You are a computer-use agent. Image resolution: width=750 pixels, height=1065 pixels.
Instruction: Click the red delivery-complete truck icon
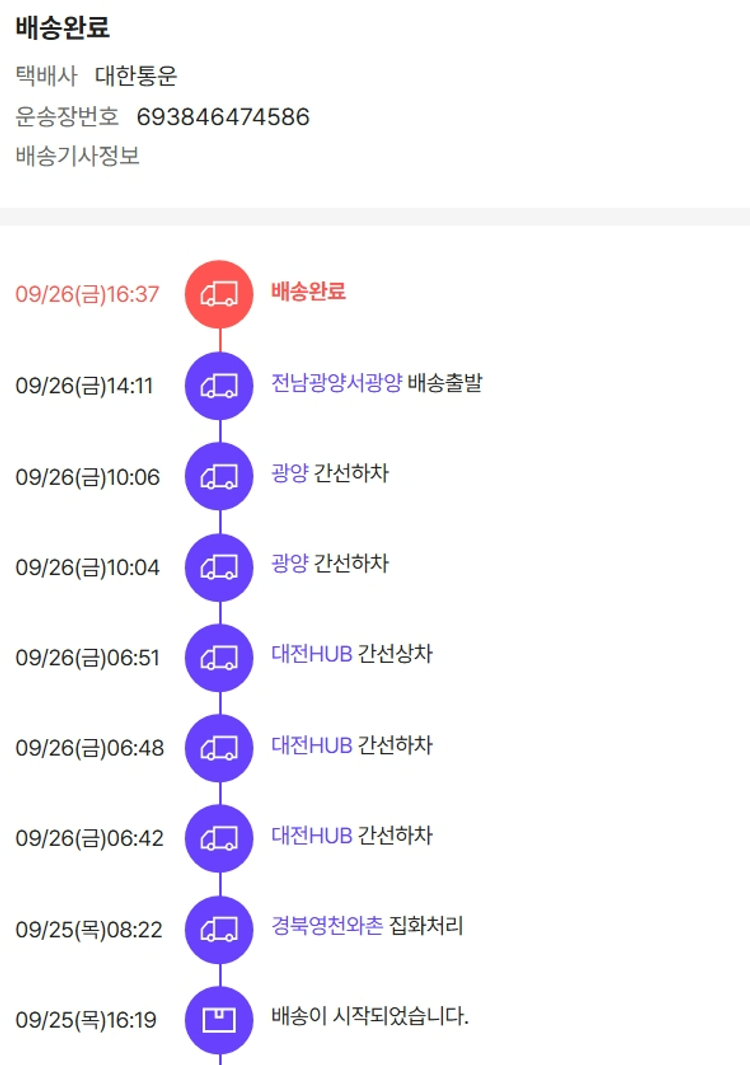219,294
